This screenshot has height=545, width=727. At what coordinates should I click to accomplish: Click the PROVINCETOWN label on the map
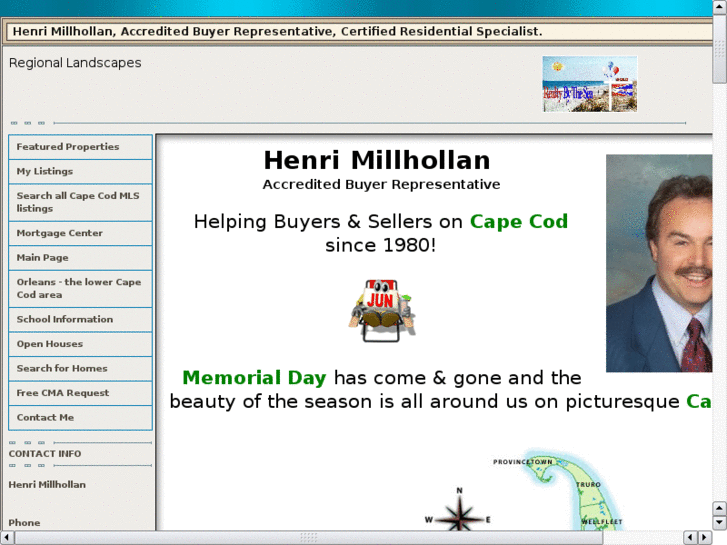coord(523,462)
